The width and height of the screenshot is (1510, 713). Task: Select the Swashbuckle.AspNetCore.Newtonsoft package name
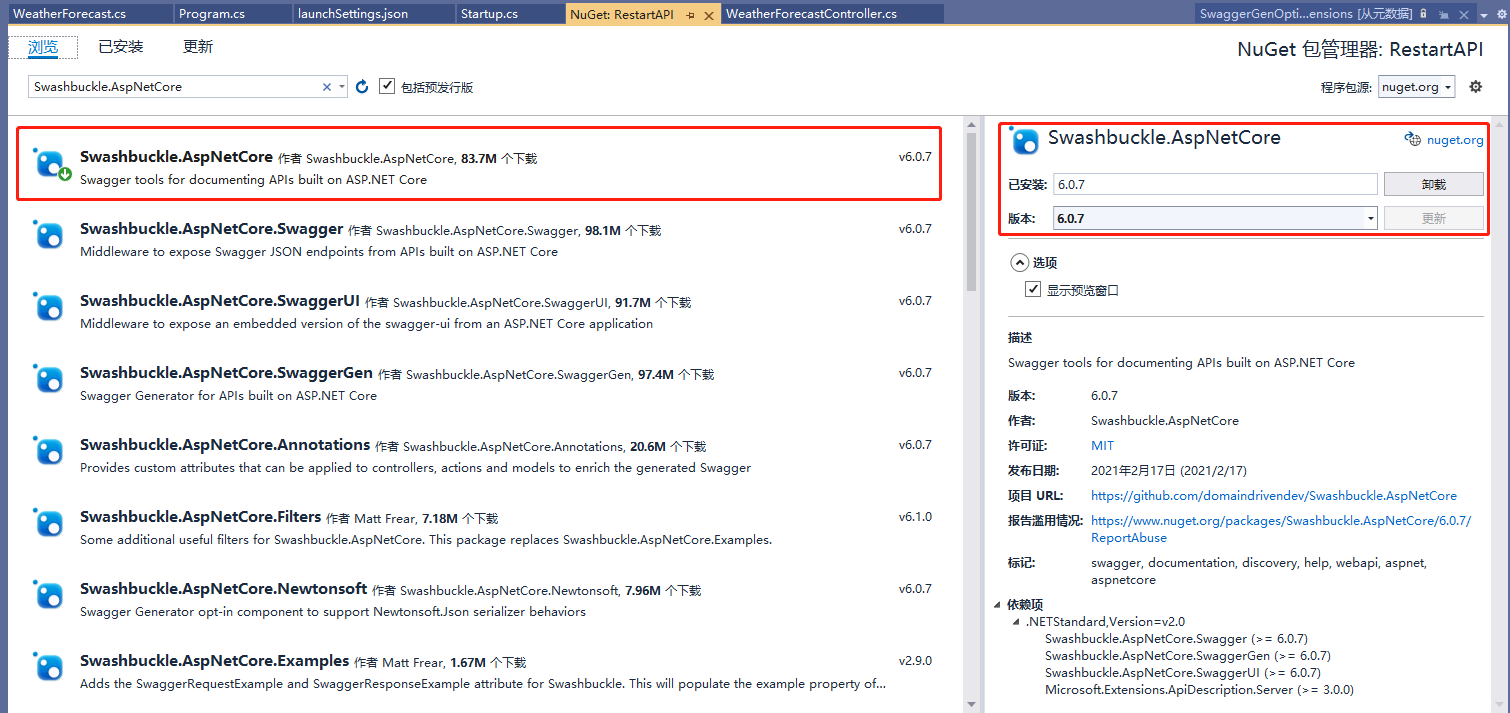point(224,589)
